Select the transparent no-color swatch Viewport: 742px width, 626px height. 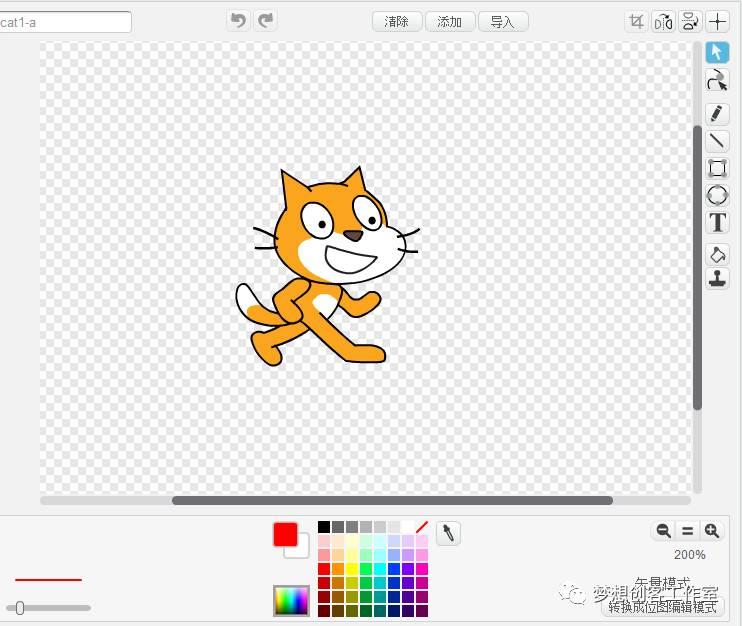click(422, 527)
